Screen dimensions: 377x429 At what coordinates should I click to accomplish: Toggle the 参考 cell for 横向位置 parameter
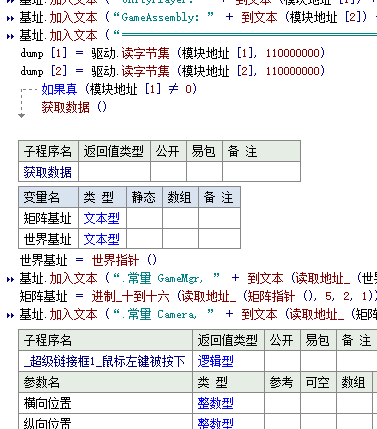283,403
